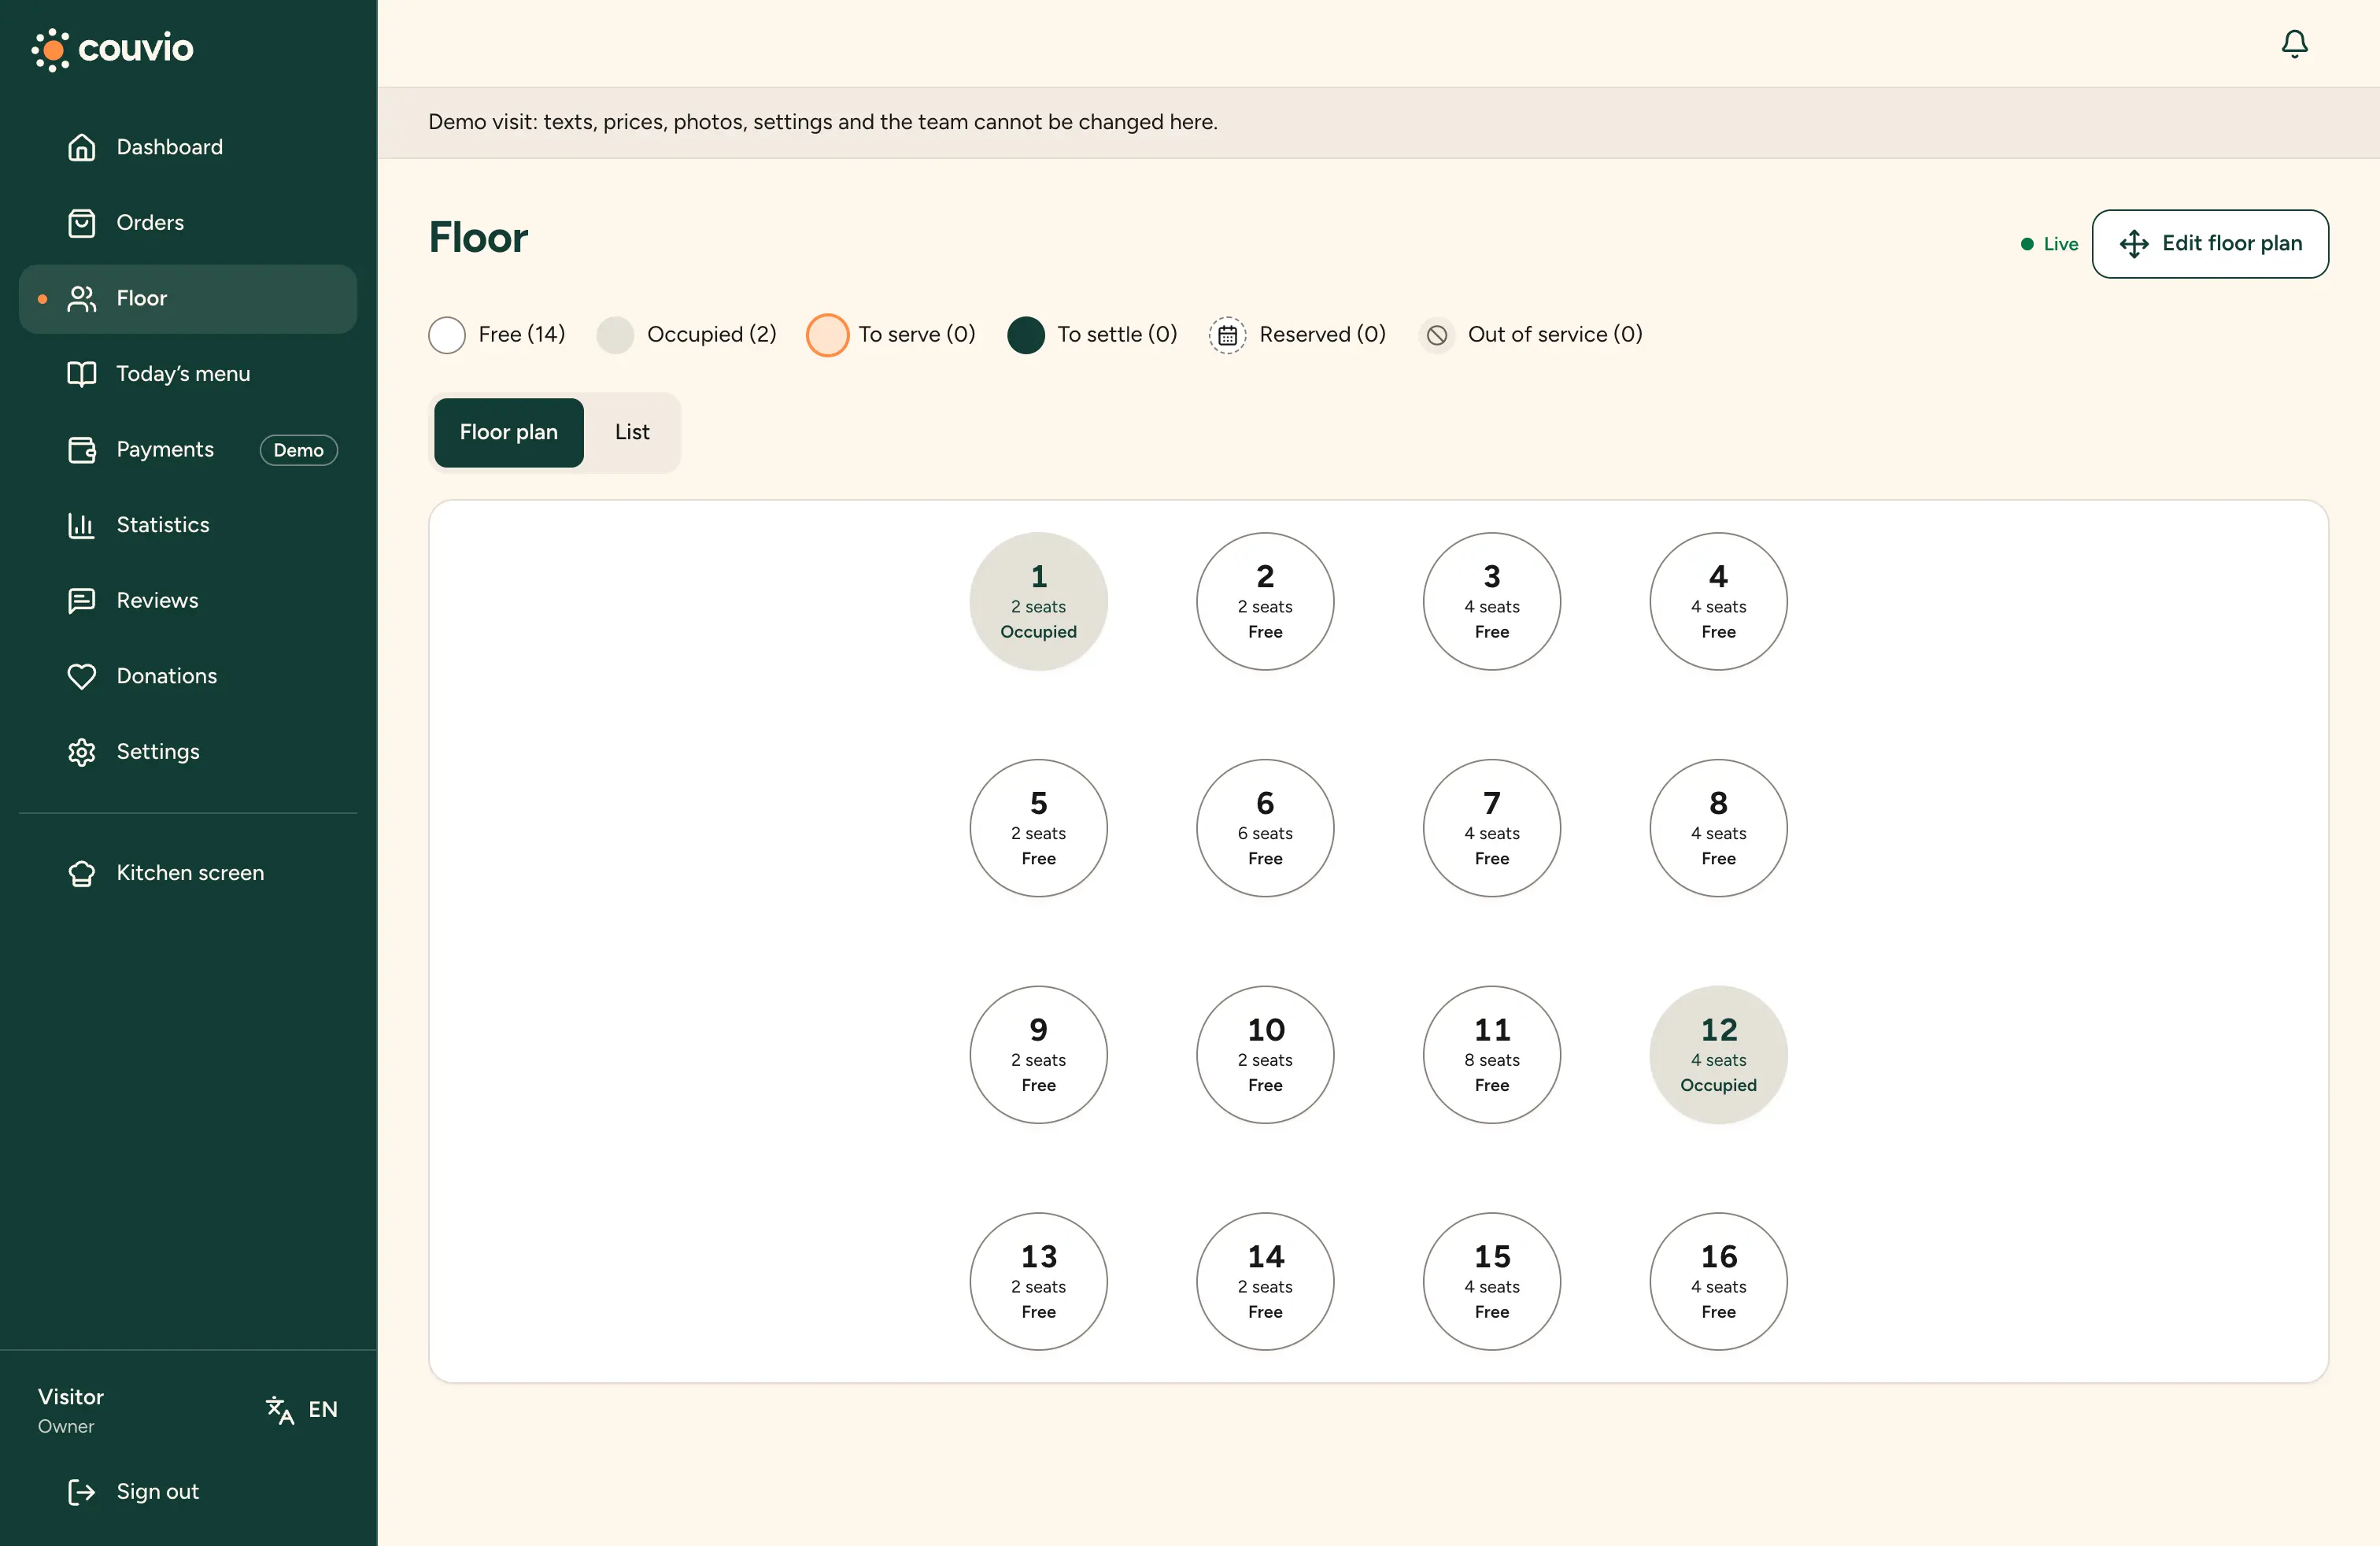Open the Reviews section
2380x1546 pixels.
pyautogui.click(x=188, y=600)
